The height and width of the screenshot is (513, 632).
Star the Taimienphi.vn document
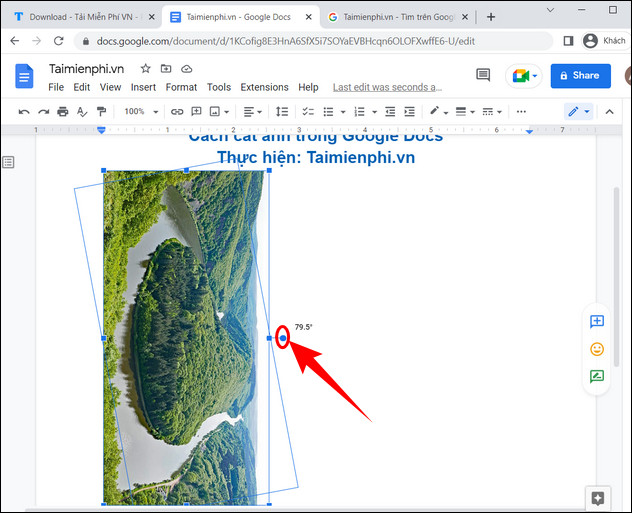pyautogui.click(x=146, y=69)
